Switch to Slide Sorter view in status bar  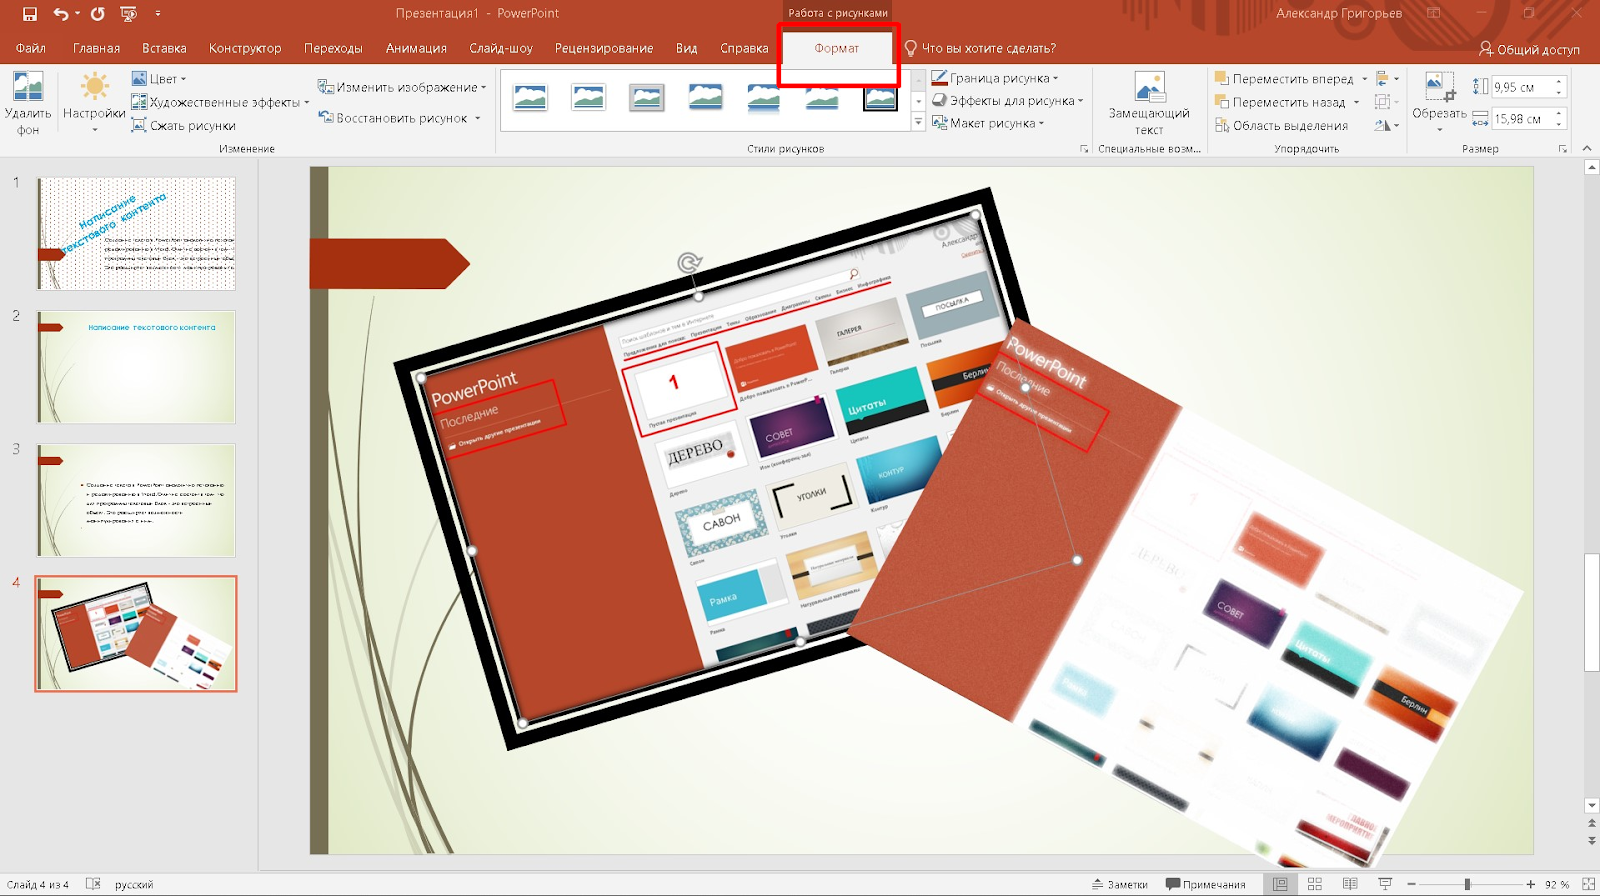[x=1315, y=884]
